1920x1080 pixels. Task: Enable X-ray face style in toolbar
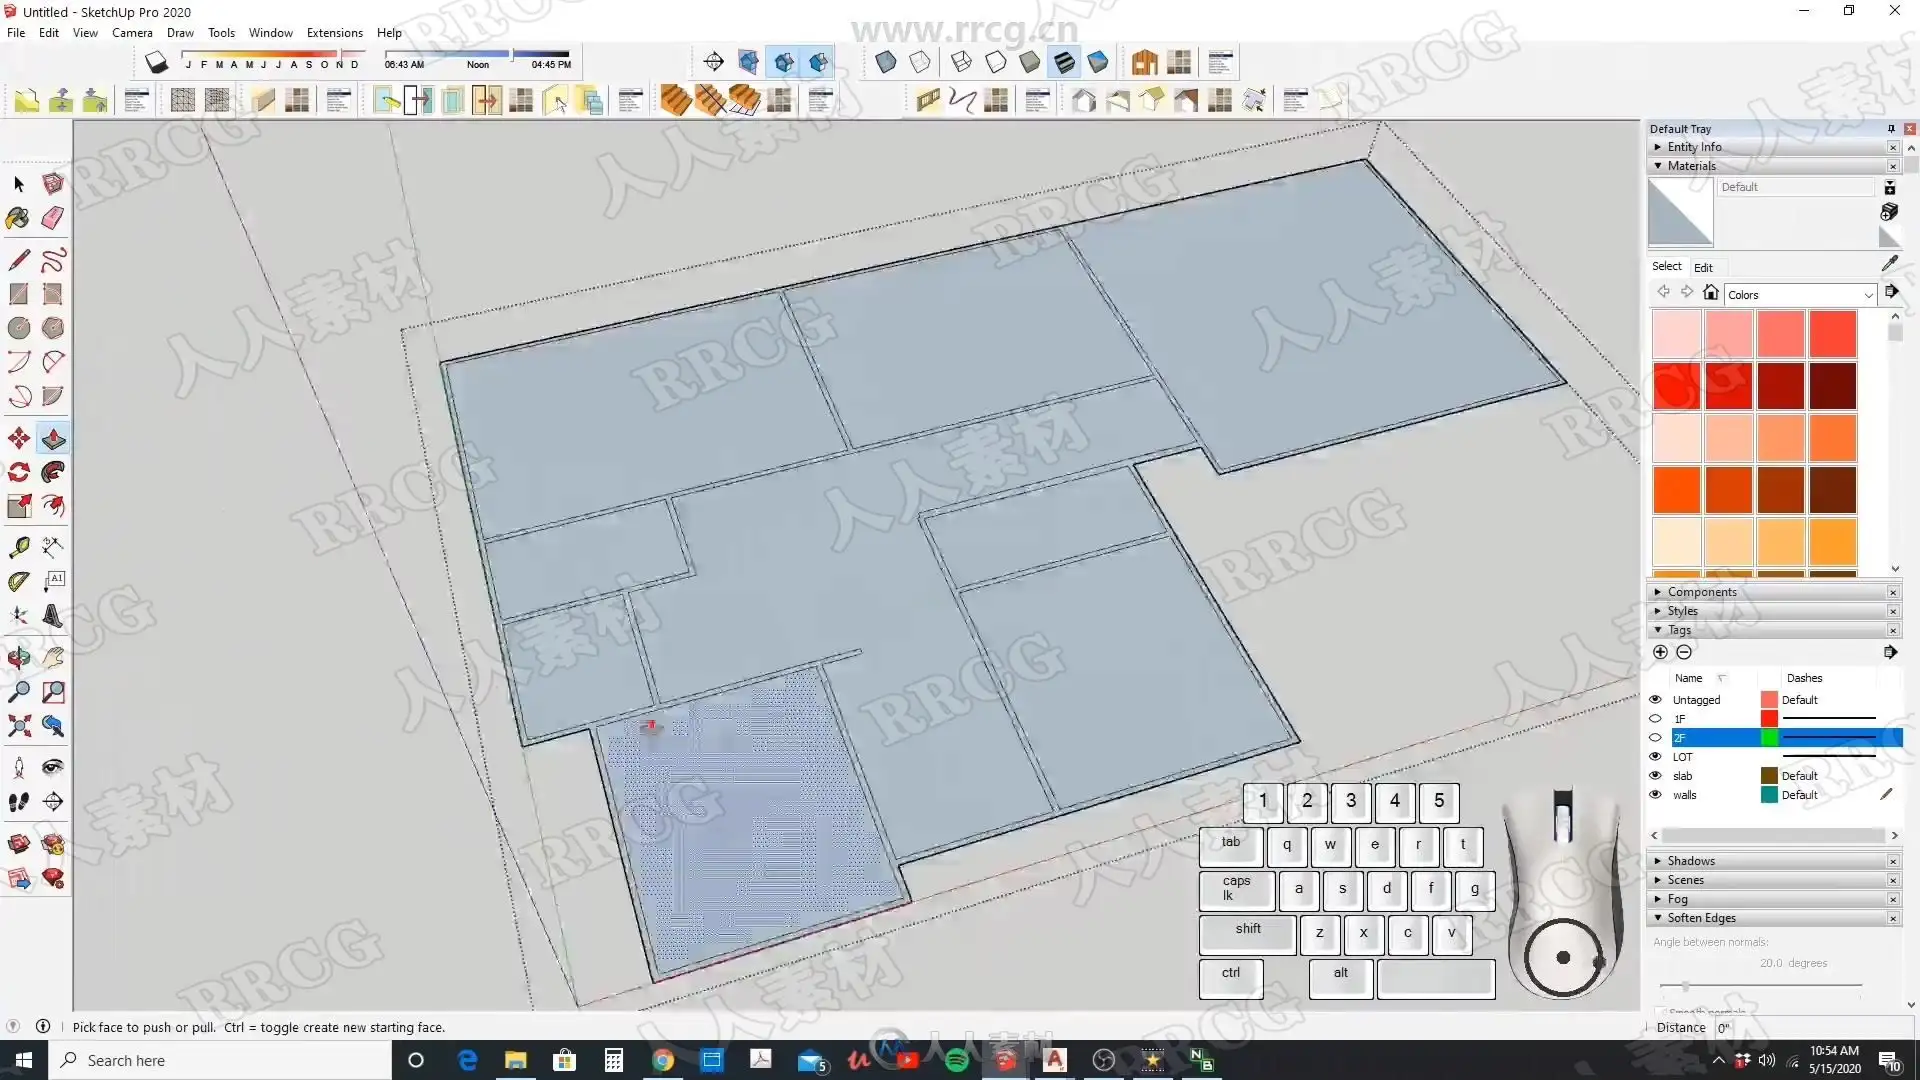click(885, 63)
